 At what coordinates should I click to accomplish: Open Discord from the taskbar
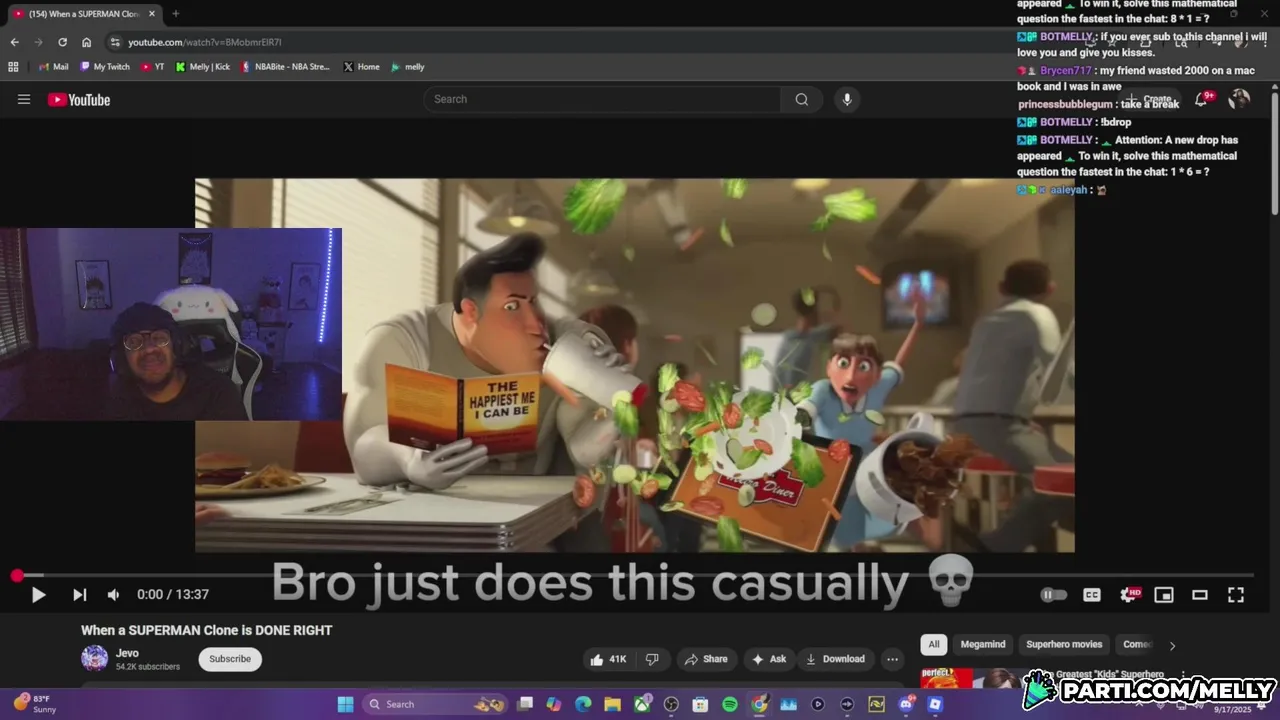coord(906,704)
